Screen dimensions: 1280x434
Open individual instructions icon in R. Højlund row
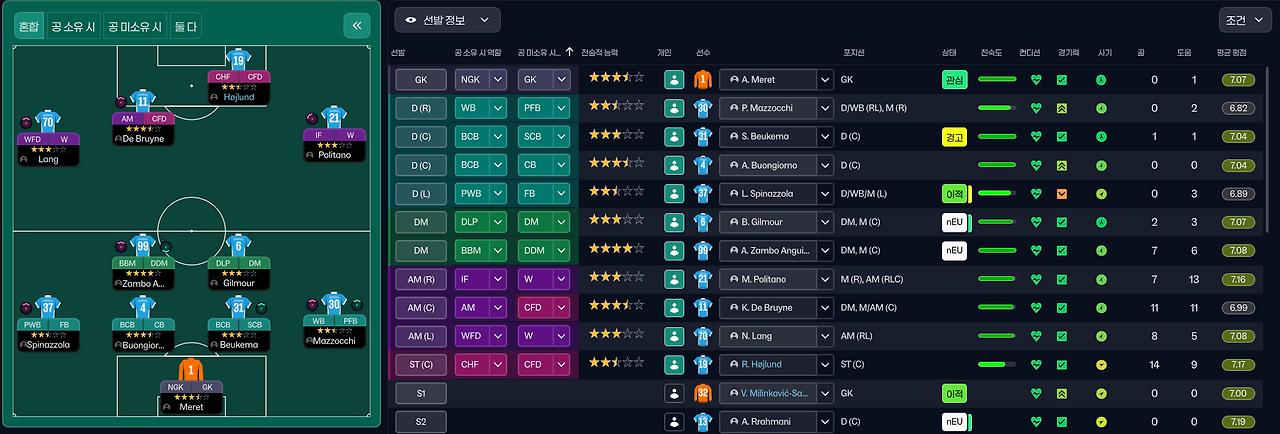(x=674, y=364)
